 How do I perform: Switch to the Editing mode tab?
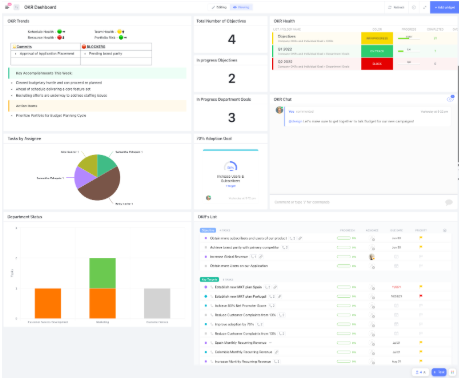coord(219,7)
